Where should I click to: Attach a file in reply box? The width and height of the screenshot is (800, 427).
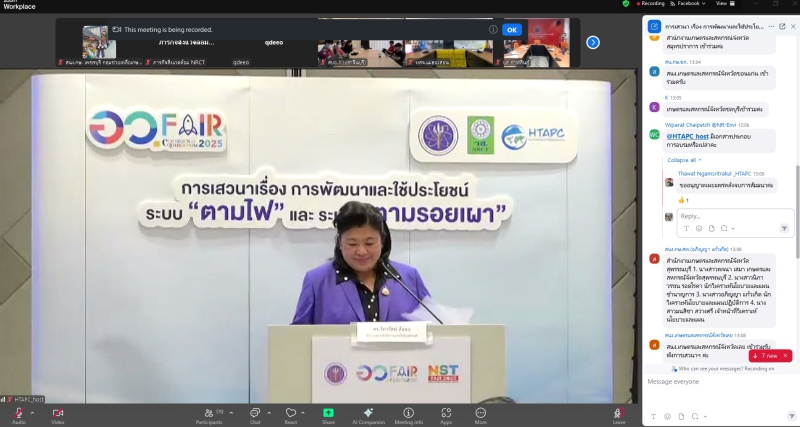point(711,229)
